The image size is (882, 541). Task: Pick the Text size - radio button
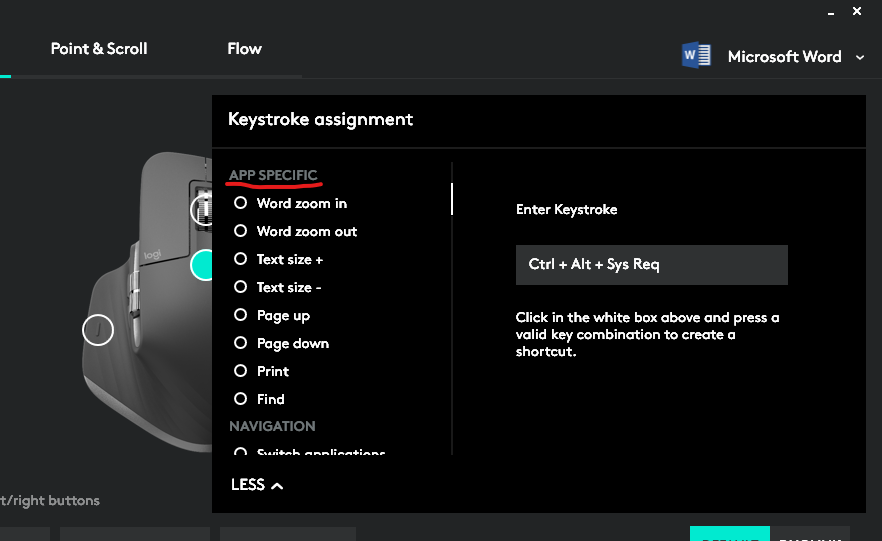pyautogui.click(x=240, y=287)
